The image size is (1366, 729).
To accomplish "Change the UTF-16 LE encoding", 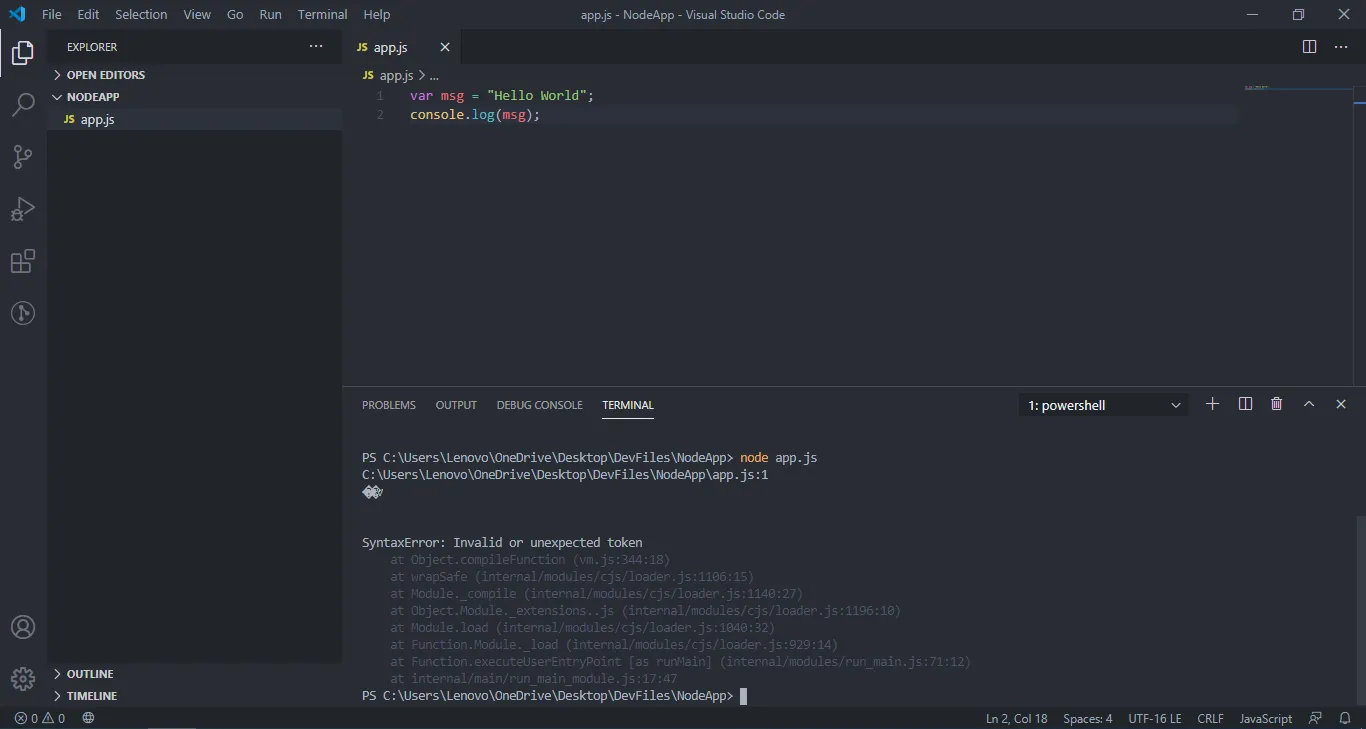I will click(x=1154, y=718).
